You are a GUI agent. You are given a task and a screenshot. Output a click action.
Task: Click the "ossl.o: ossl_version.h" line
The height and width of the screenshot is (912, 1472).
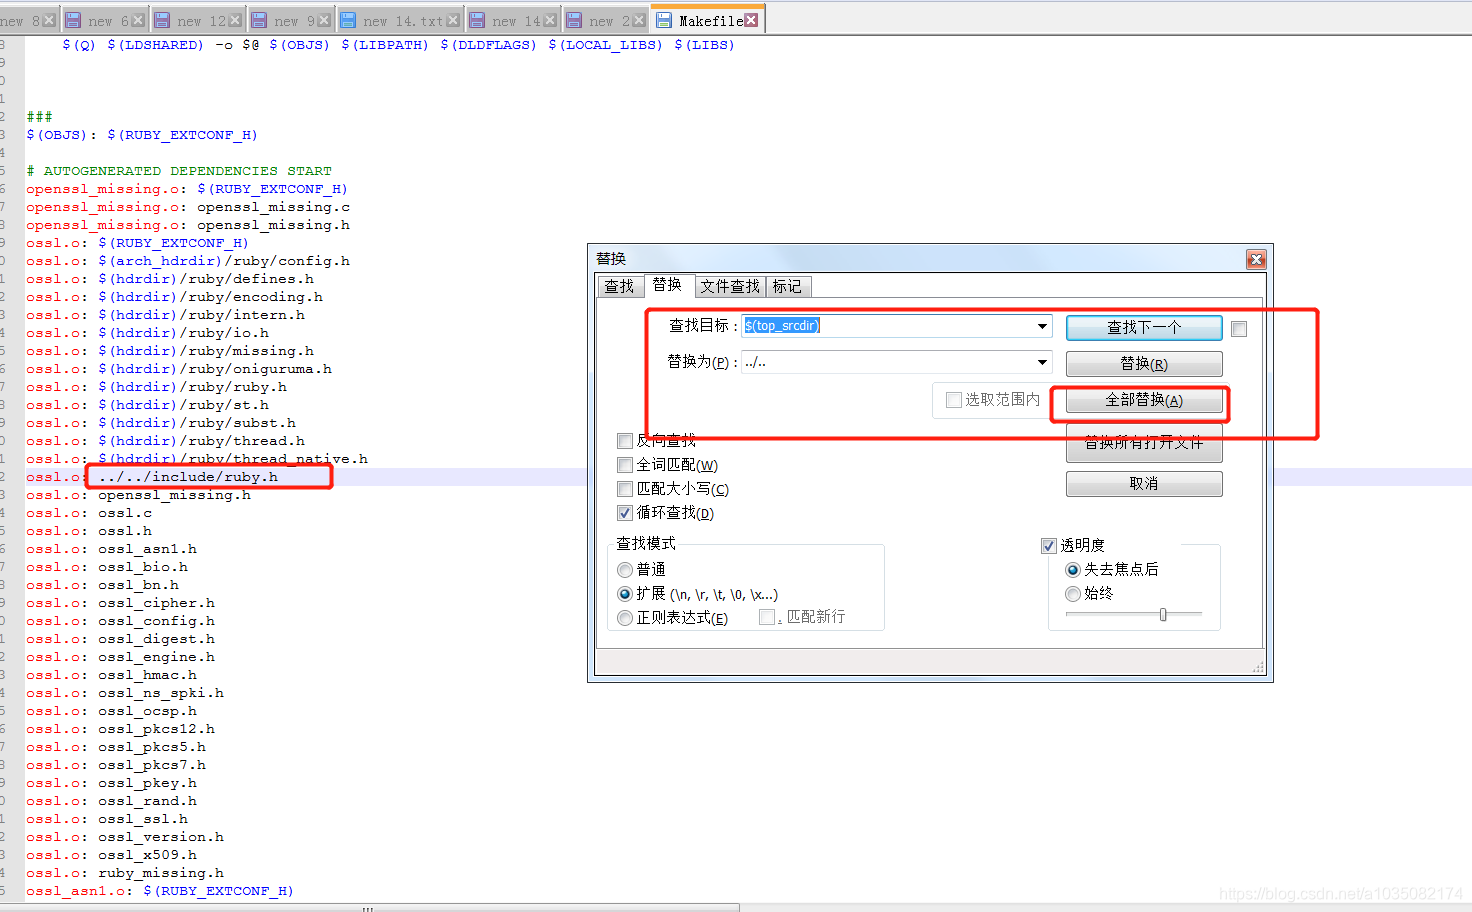(x=125, y=837)
